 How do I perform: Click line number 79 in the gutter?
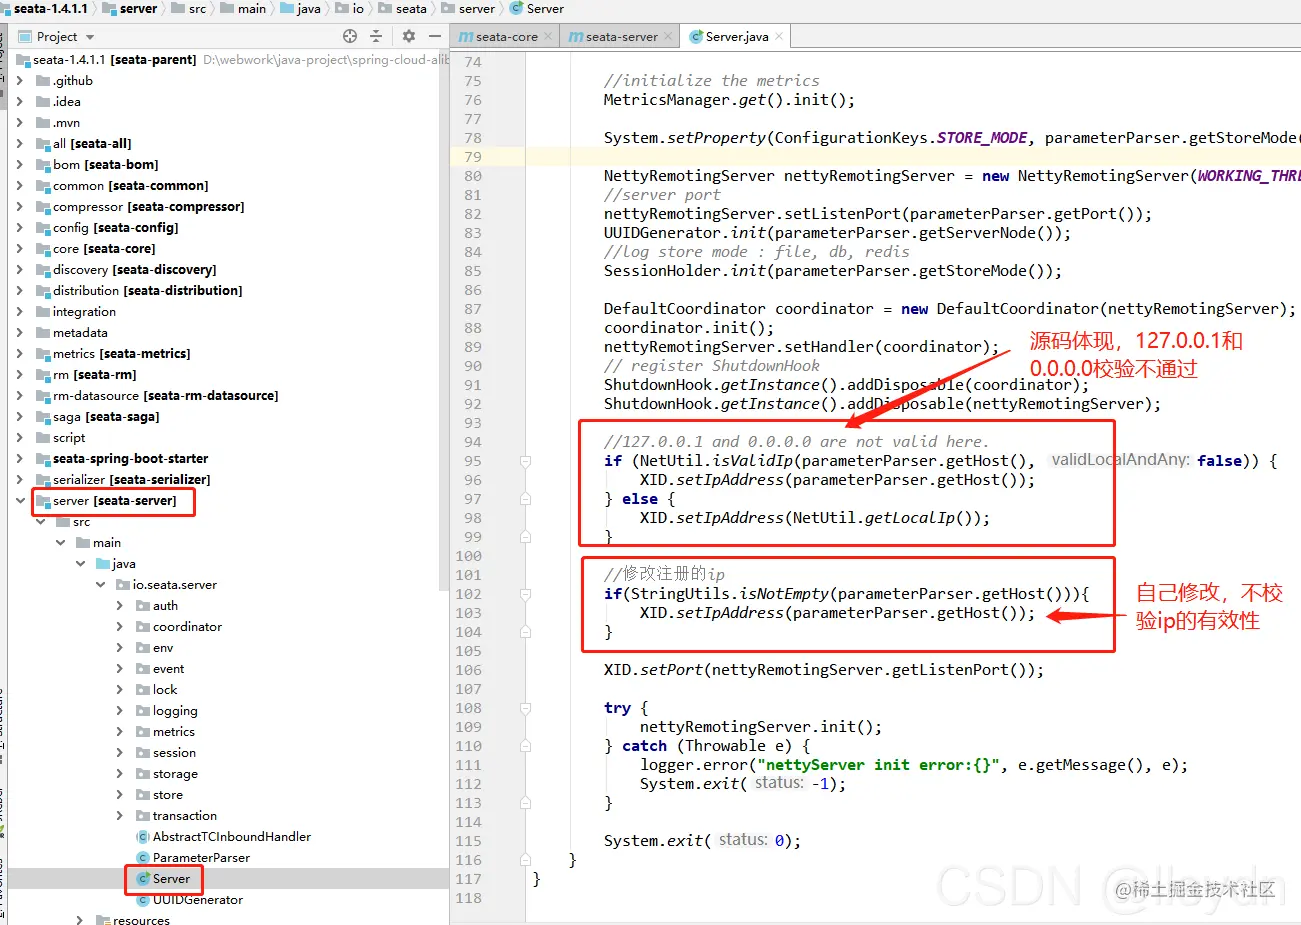click(473, 157)
